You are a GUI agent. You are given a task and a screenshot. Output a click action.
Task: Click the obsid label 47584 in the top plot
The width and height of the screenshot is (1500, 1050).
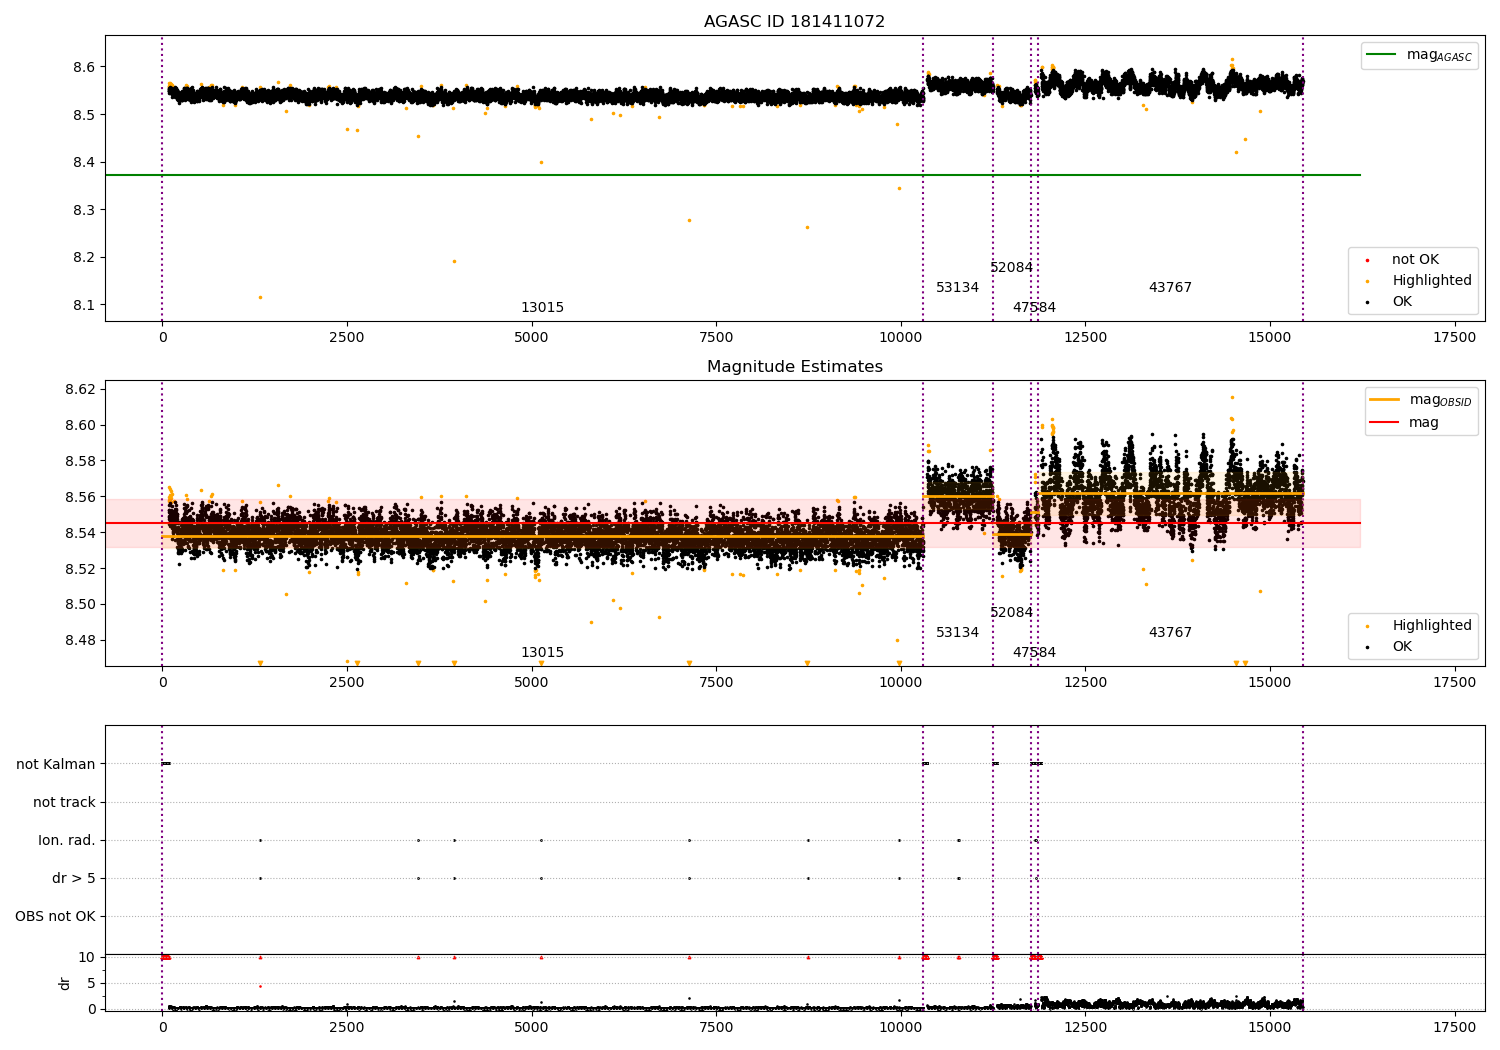tap(1034, 308)
